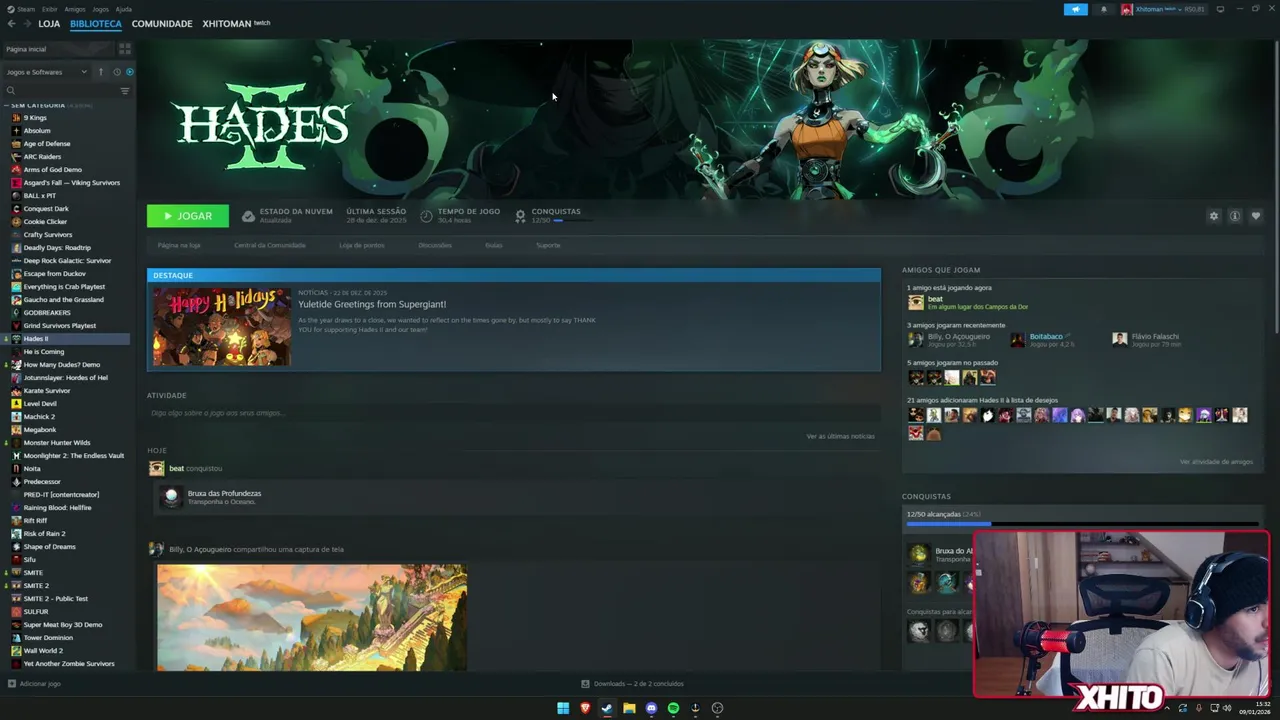The height and width of the screenshot is (720, 1280).
Task: Switch to the COMUNIDADE tab
Action: click(162, 23)
